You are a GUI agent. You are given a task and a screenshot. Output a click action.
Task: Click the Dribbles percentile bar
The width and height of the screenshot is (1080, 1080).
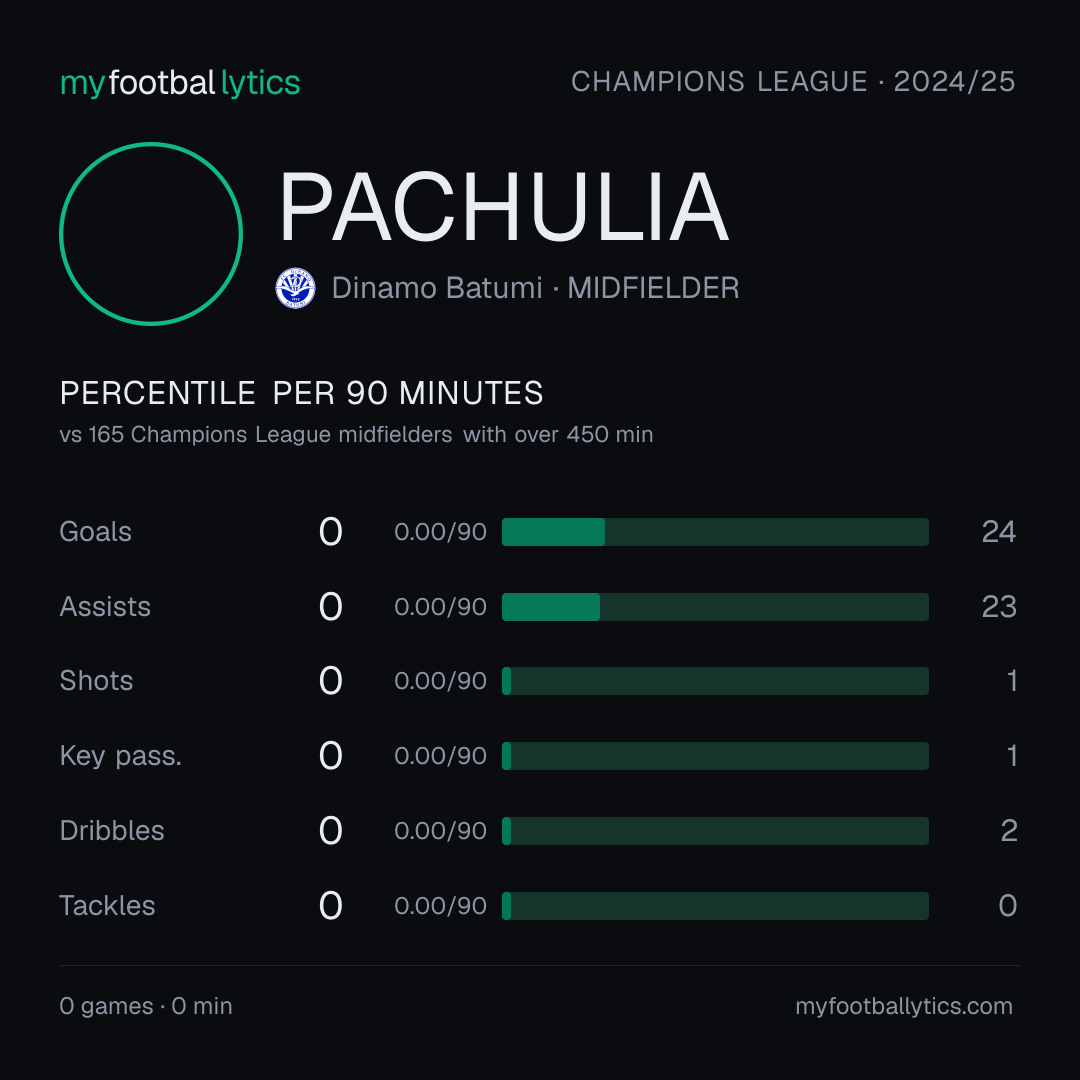click(715, 831)
